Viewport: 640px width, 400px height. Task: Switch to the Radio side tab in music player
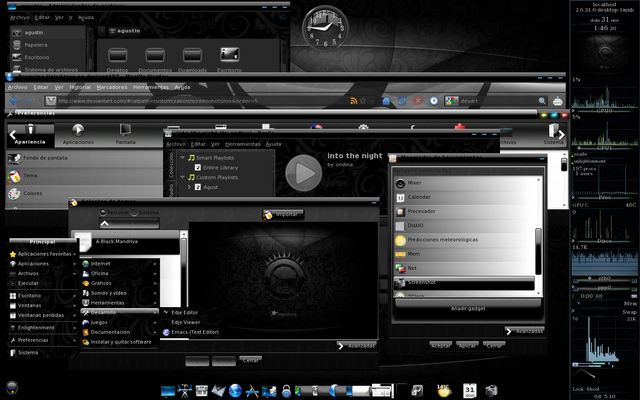pyautogui.click(x=171, y=190)
